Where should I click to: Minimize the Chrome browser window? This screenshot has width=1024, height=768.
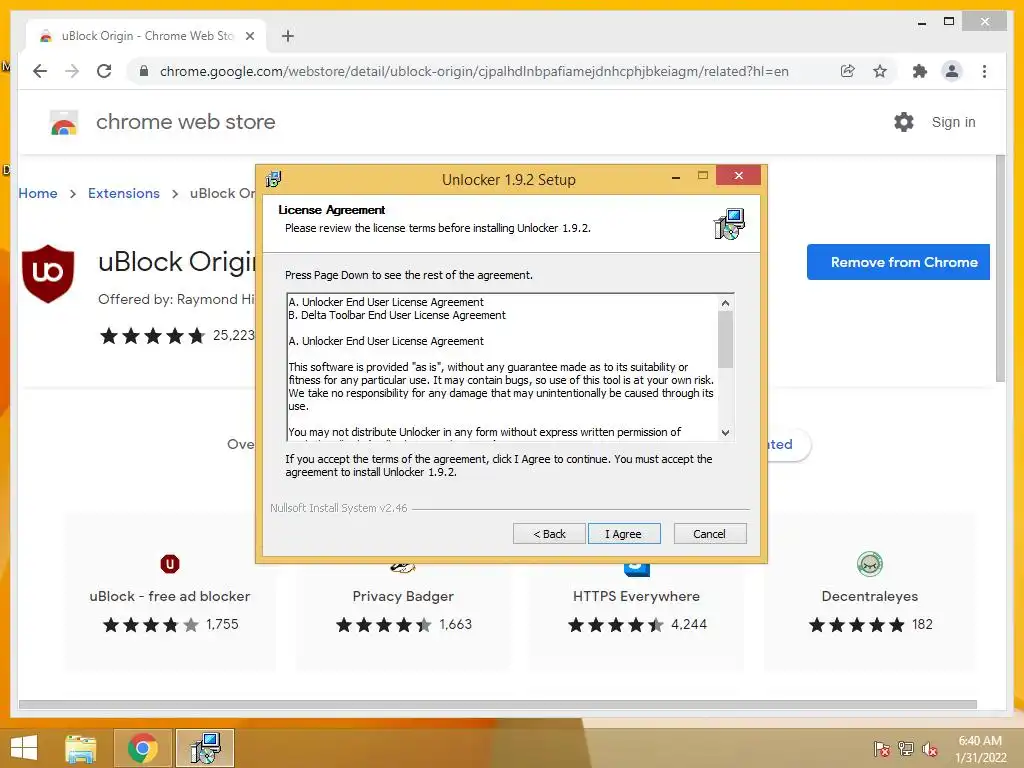point(921,23)
